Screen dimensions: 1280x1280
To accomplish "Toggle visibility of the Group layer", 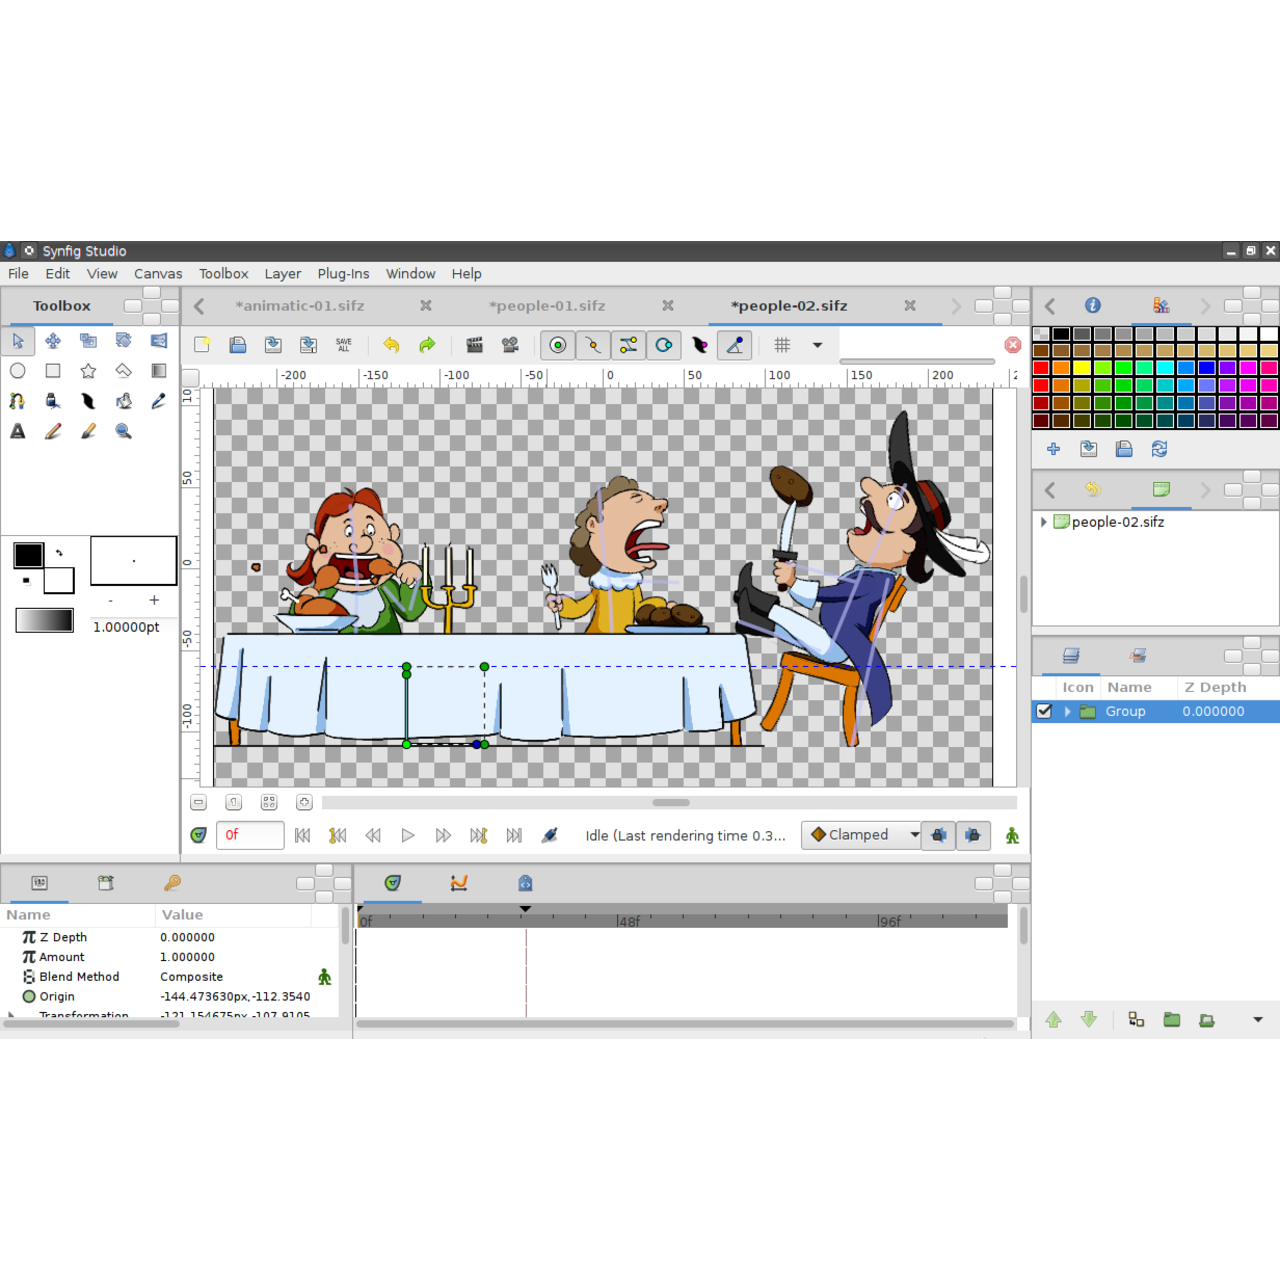I will point(1044,711).
